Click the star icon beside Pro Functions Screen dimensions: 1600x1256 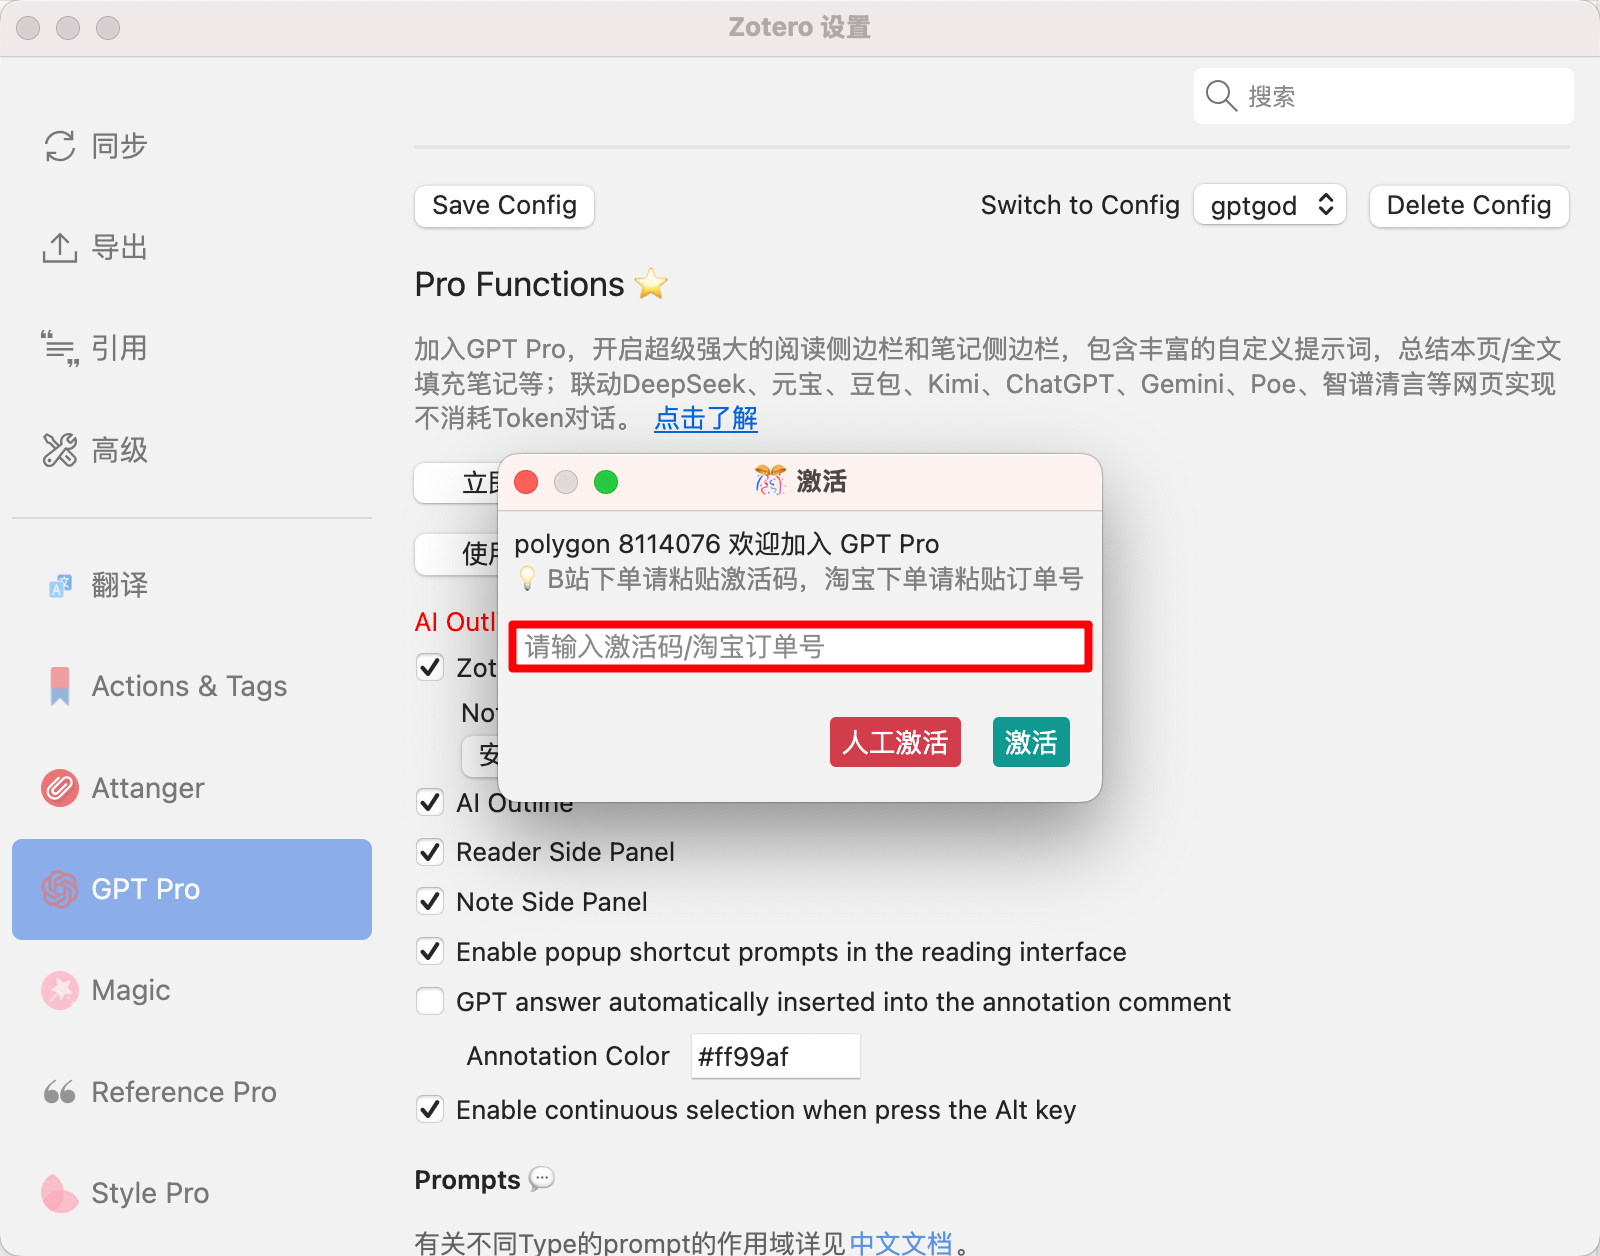point(651,284)
